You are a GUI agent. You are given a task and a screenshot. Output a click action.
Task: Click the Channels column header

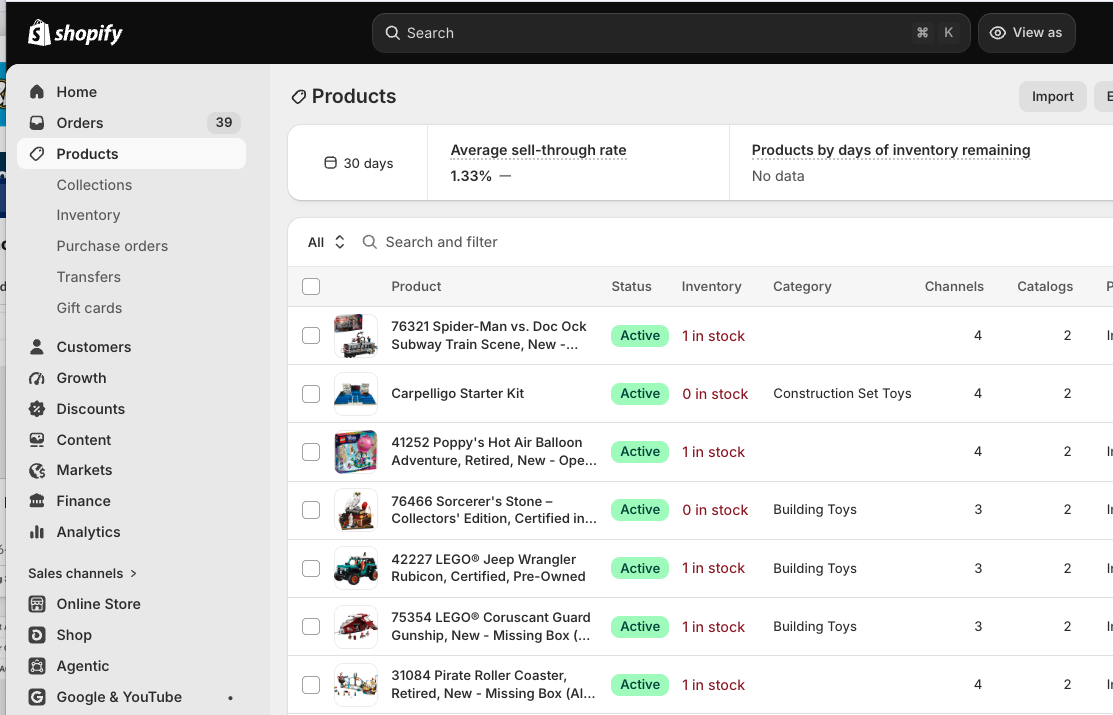tap(954, 286)
